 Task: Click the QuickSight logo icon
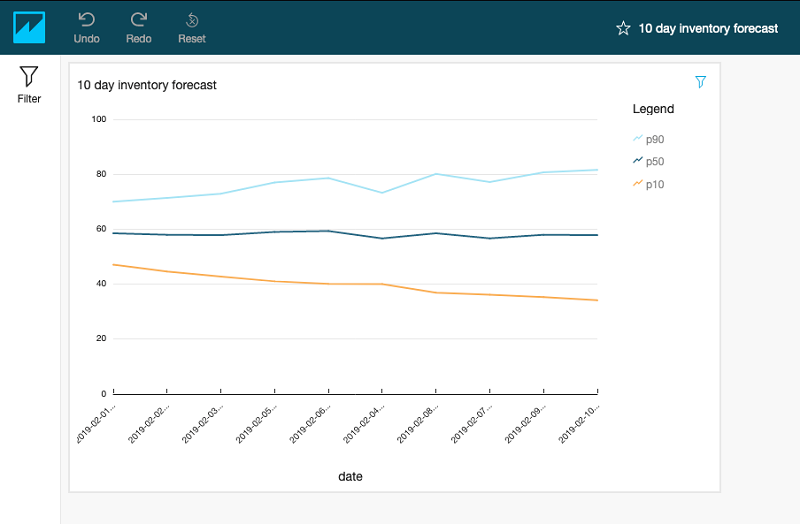[29, 28]
